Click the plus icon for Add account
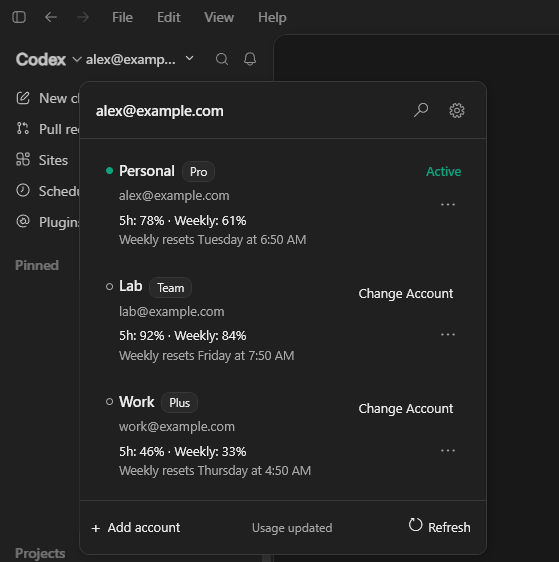Viewport: 559px width, 562px height. click(x=96, y=528)
